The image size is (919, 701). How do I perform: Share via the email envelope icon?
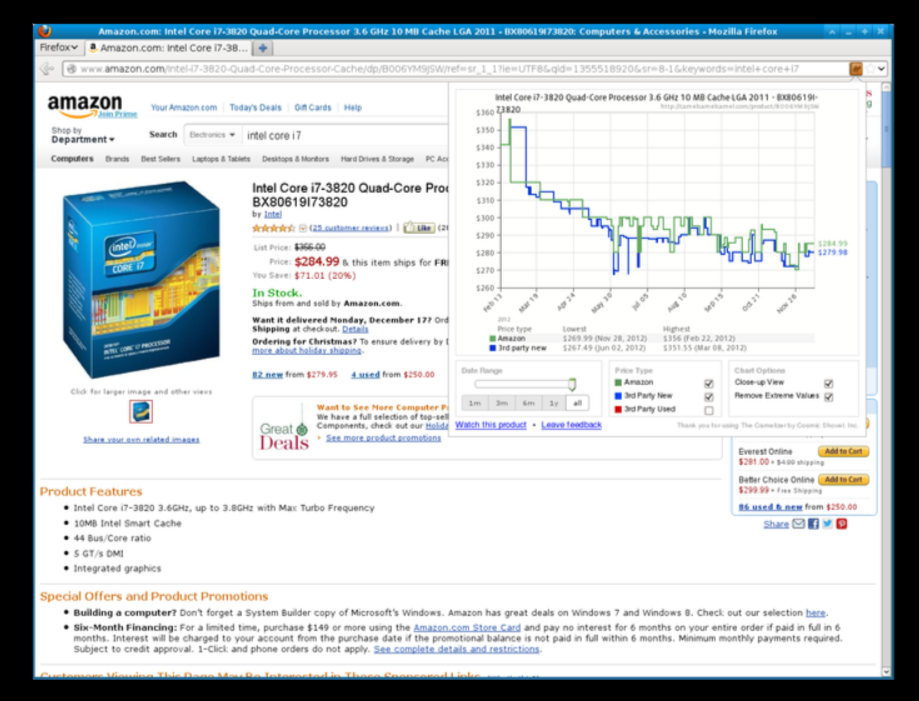799,524
